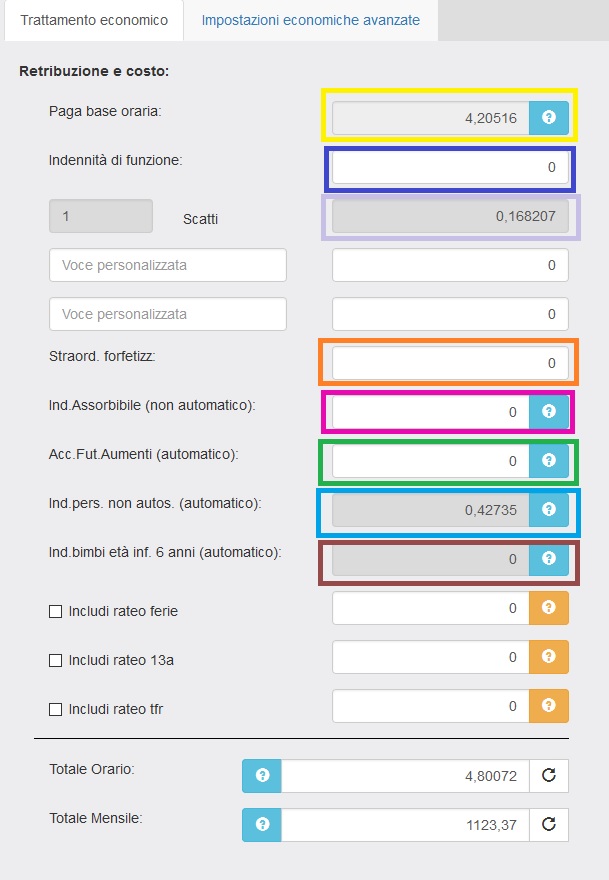Select the Trattamento economico tab
Screen dimensions: 609x880
click(94, 20)
